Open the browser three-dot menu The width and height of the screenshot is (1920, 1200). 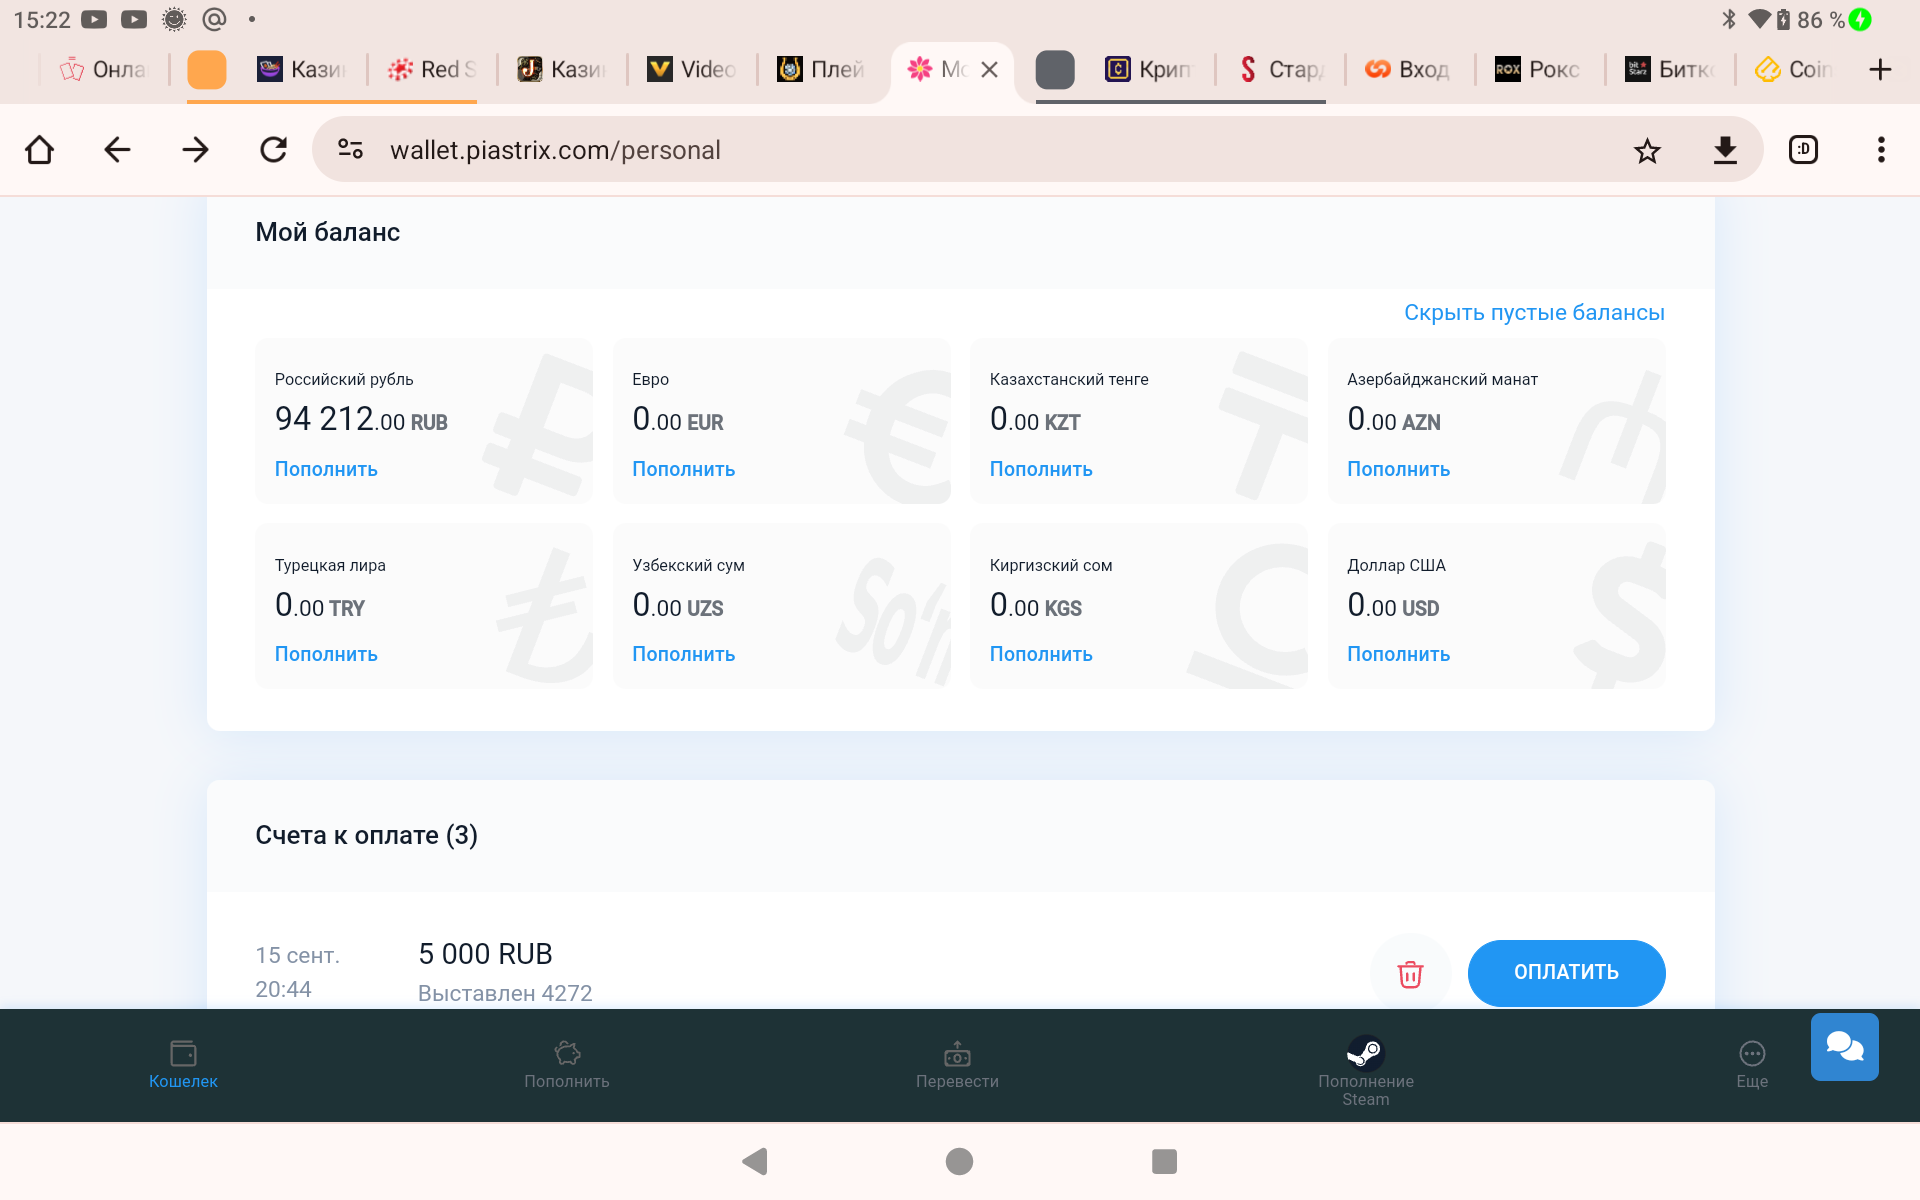point(1881,150)
